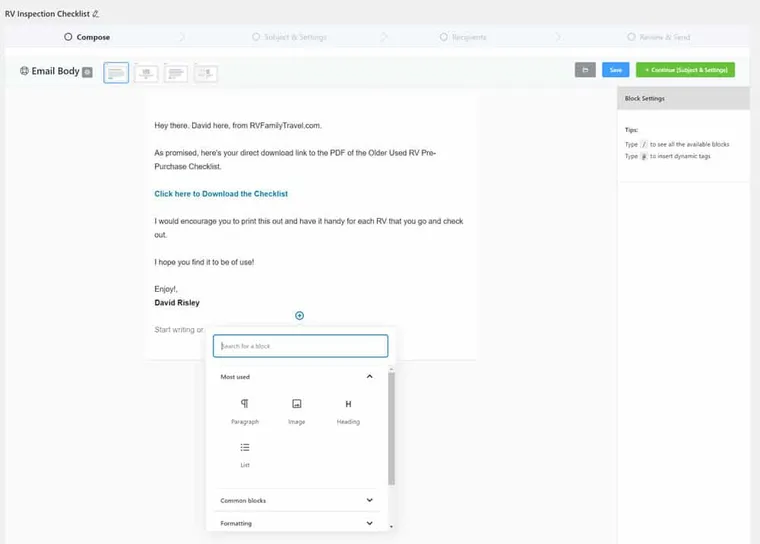
Task: Edit the RV Inspection Checklist title pencil icon
Action: pyautogui.click(x=95, y=14)
